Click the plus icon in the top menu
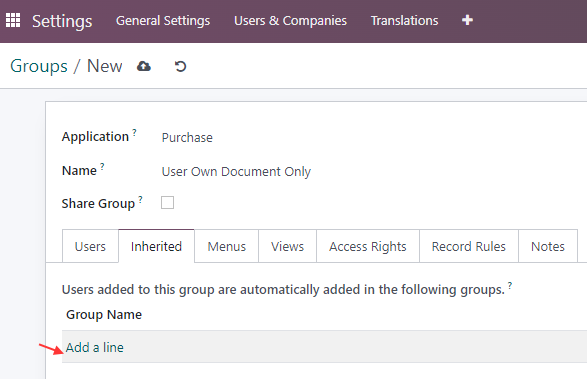 coord(467,20)
